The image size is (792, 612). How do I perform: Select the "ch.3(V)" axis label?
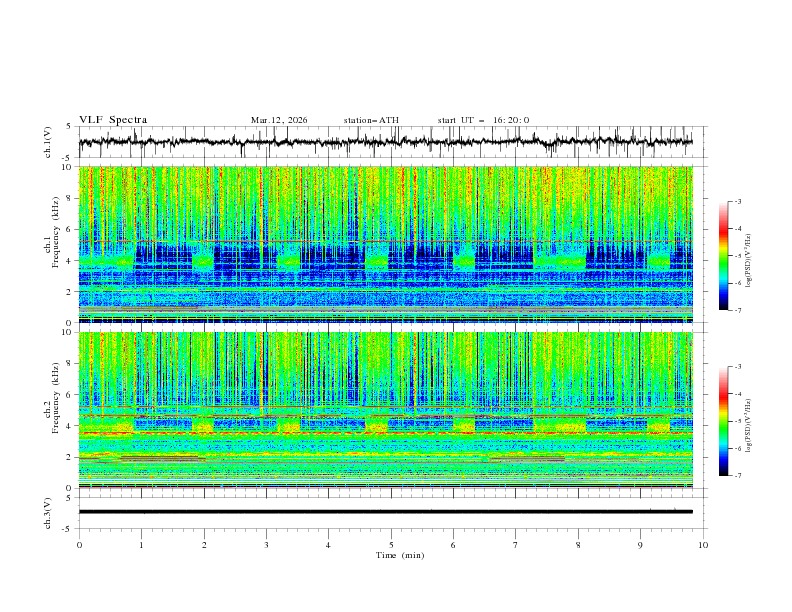tap(48, 513)
